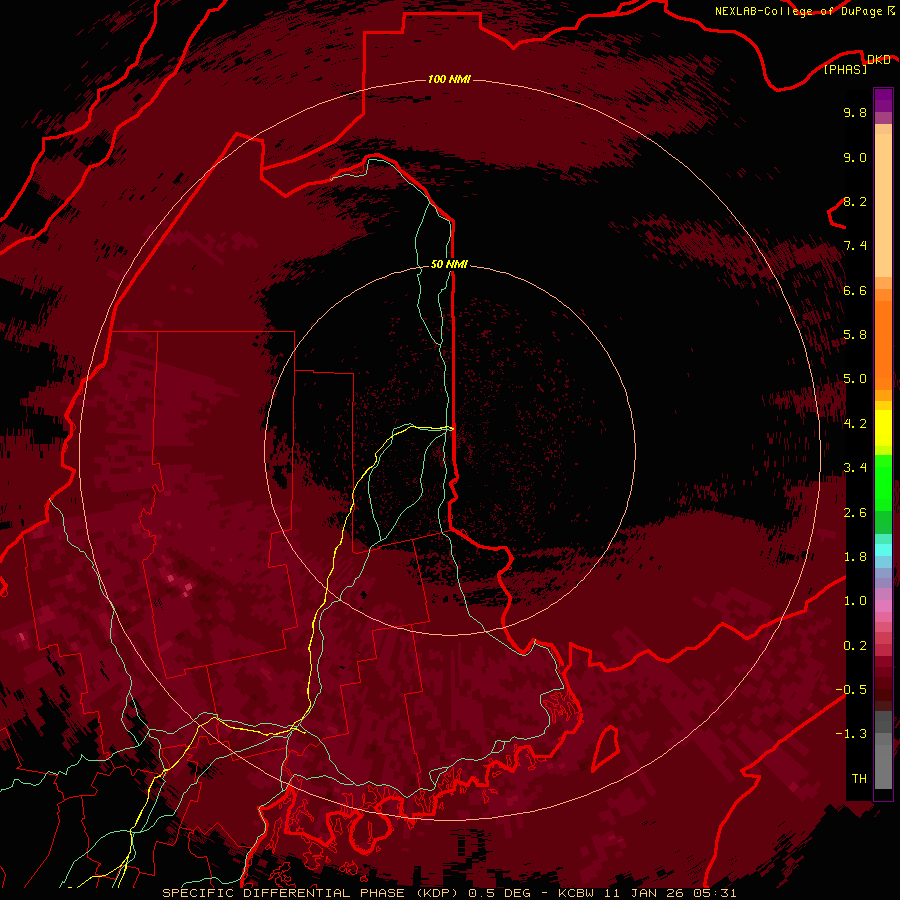The height and width of the screenshot is (900, 900).
Task: Click the 2.6 scale value
Action: click(855, 513)
